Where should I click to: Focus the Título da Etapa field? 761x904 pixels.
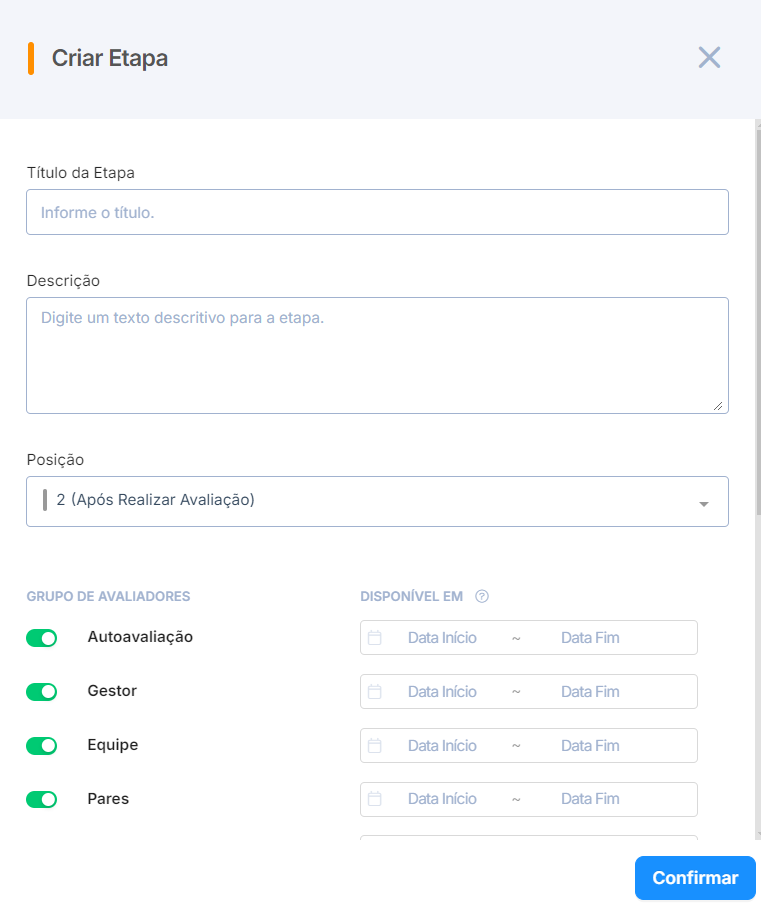point(377,212)
